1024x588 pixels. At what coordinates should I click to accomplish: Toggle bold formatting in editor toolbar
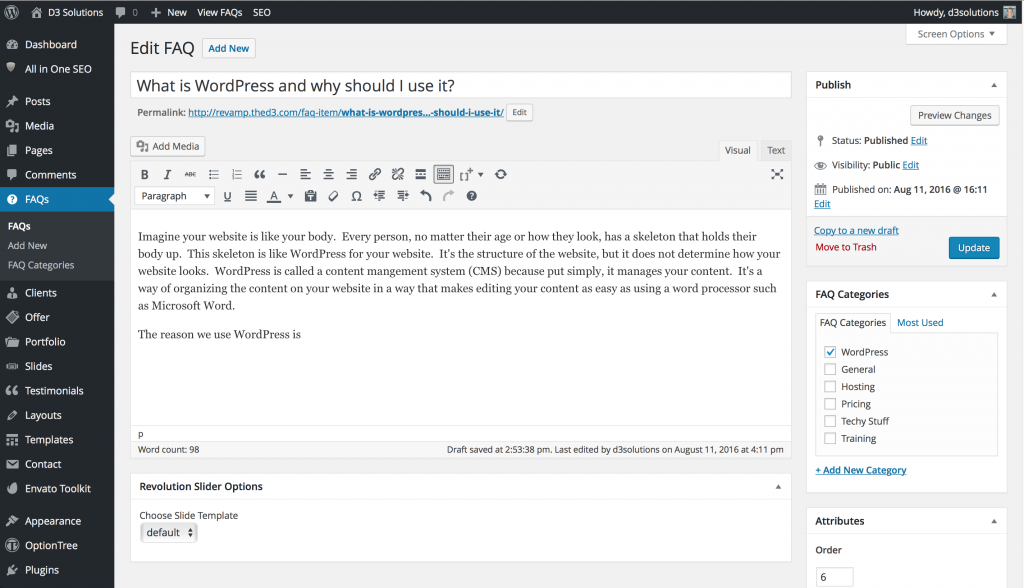144,174
